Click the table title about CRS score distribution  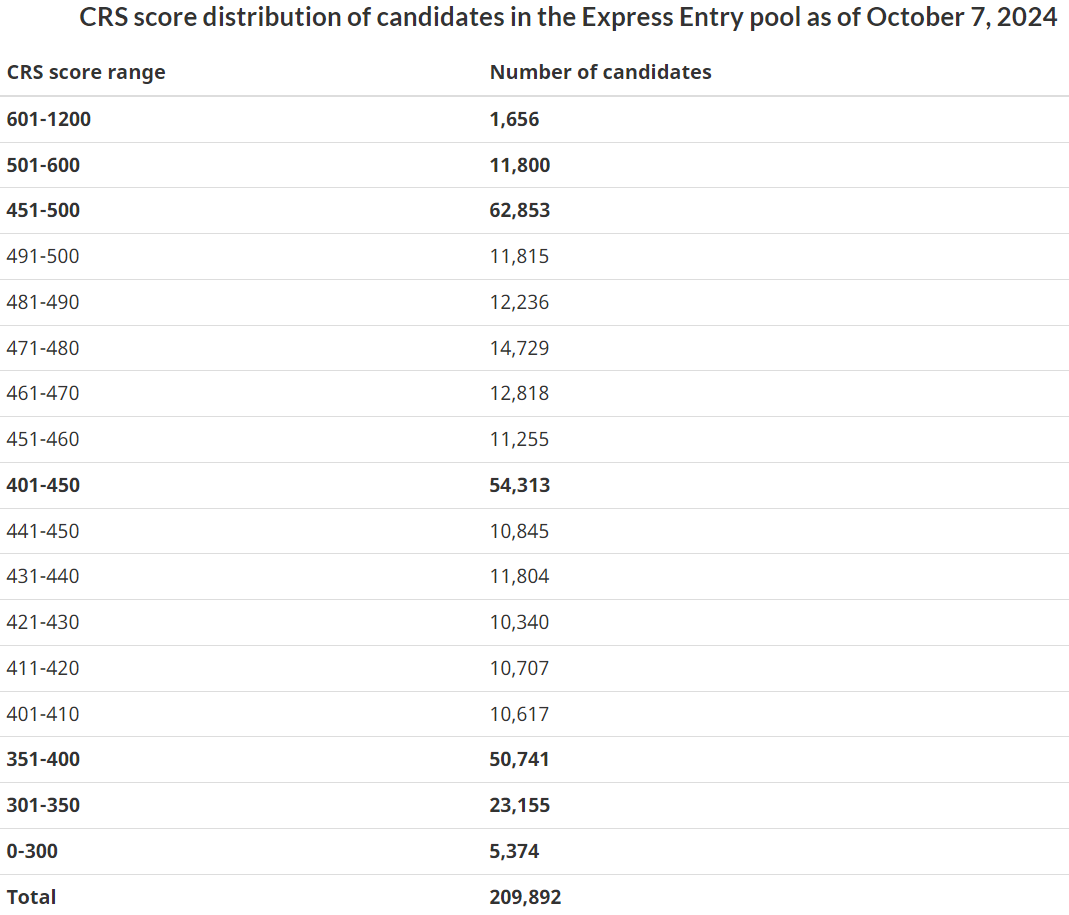pyautogui.click(x=568, y=18)
